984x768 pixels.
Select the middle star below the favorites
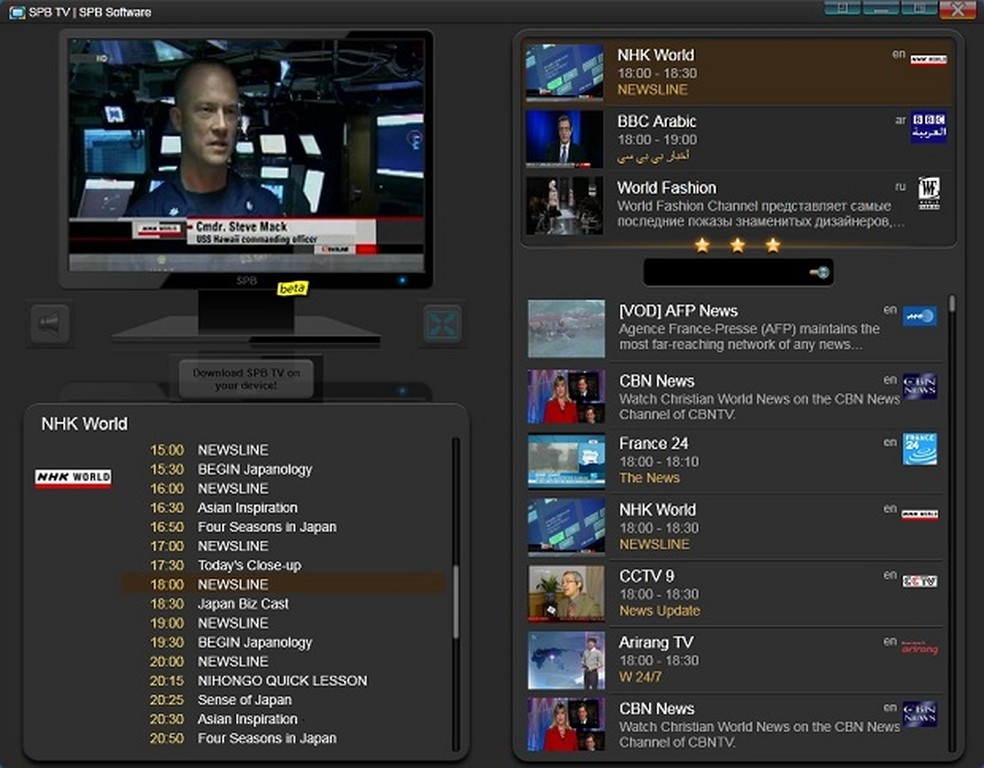737,245
